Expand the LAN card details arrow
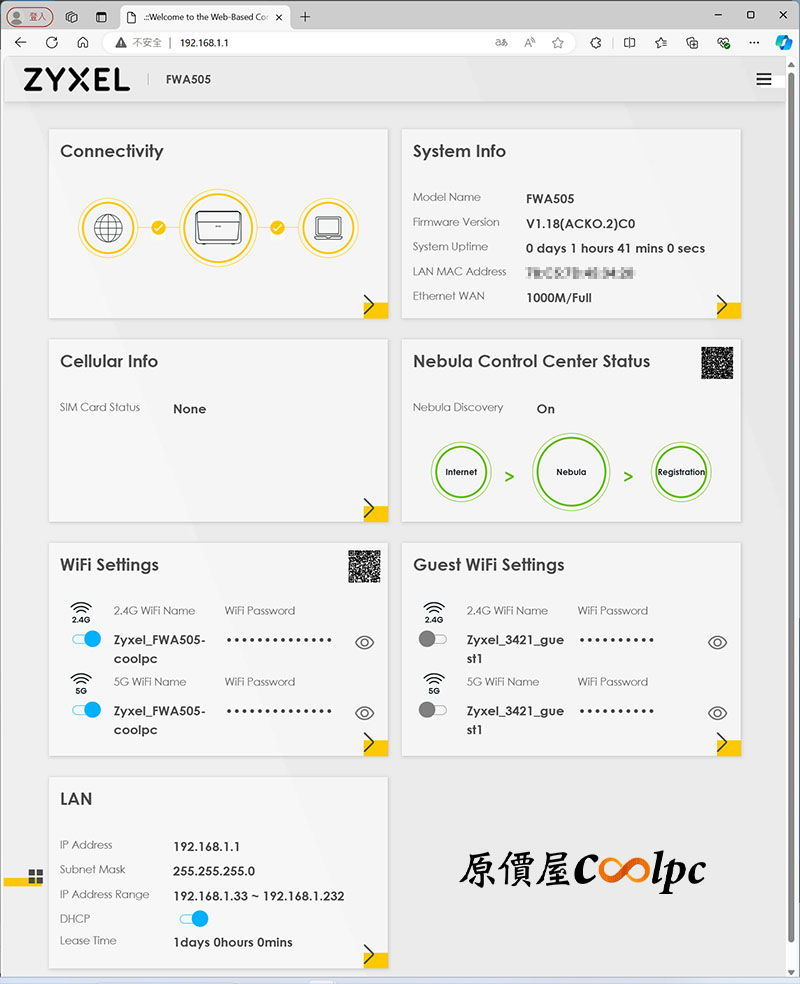 coord(375,956)
